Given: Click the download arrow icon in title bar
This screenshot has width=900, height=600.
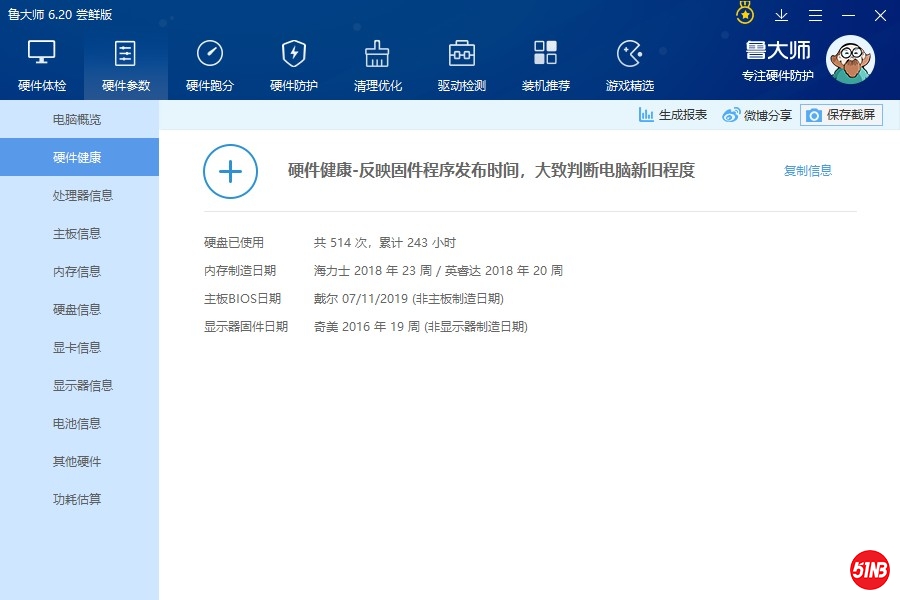Looking at the screenshot, I should 782,15.
